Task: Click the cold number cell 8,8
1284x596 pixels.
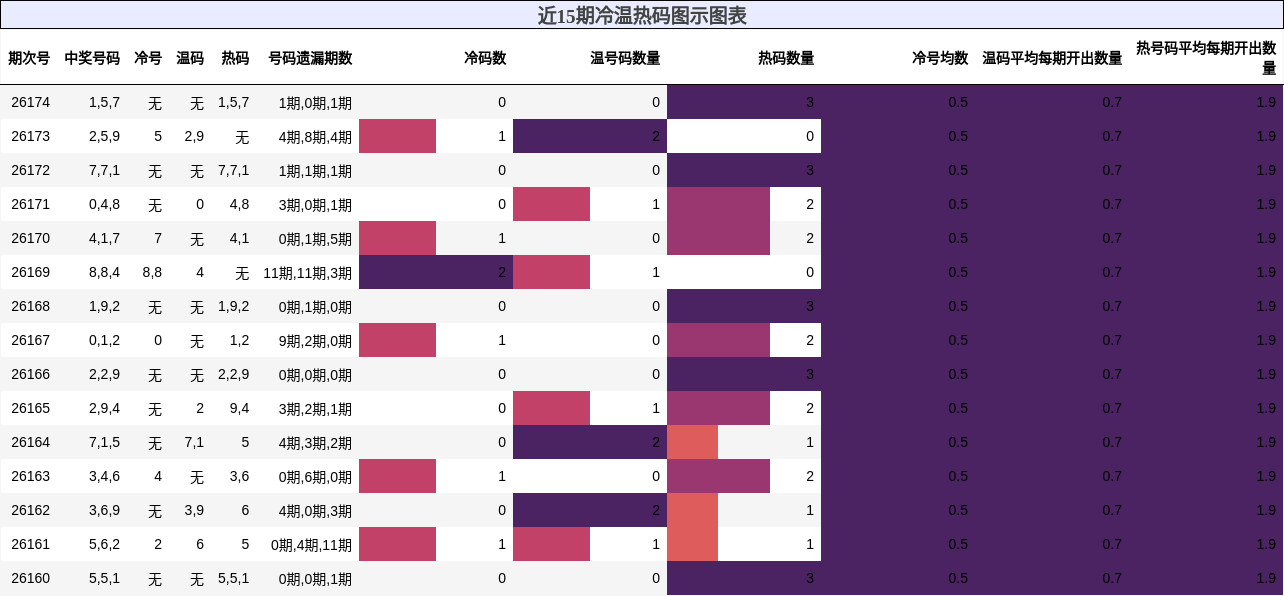Action: (x=152, y=272)
